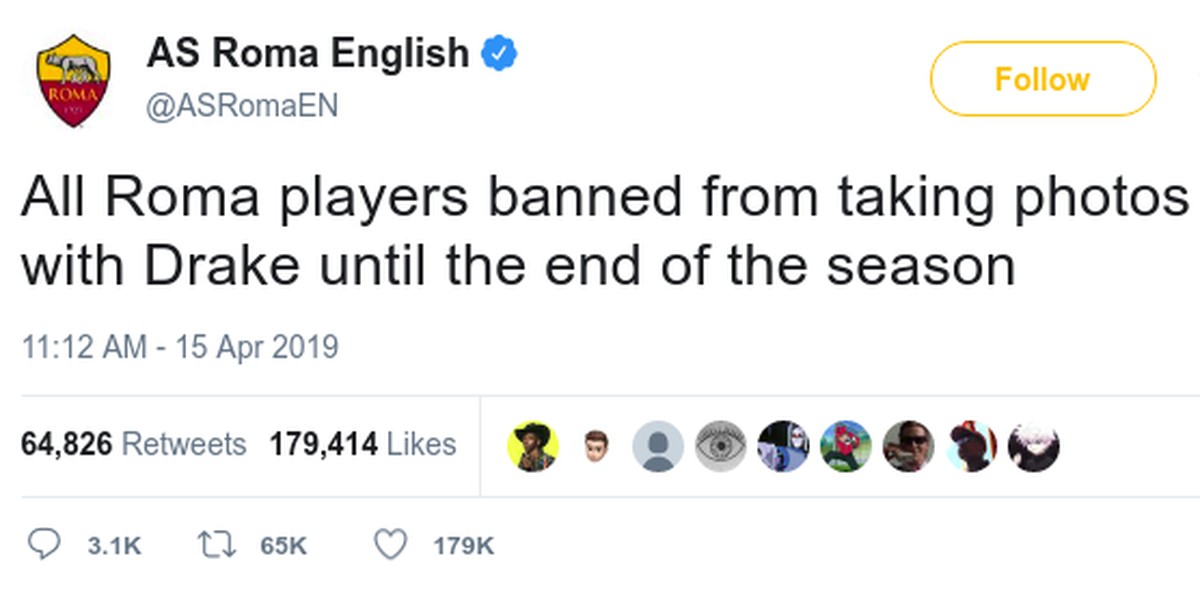The image size is (1200, 606).
Task: Open the white-haired anime character avatar
Action: (1033, 446)
